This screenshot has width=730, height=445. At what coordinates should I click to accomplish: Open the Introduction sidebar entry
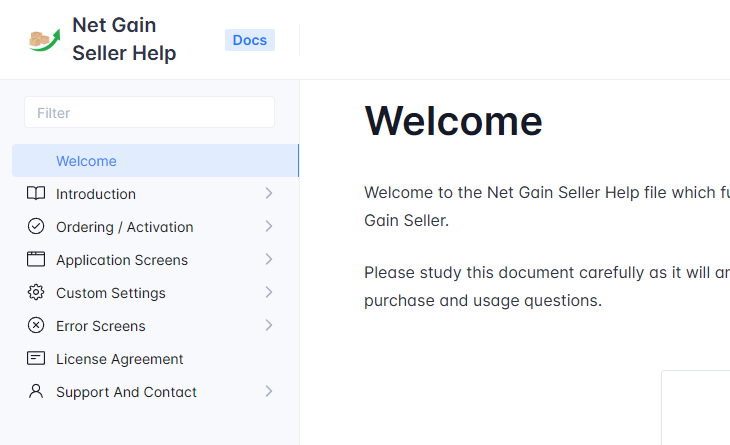click(96, 194)
